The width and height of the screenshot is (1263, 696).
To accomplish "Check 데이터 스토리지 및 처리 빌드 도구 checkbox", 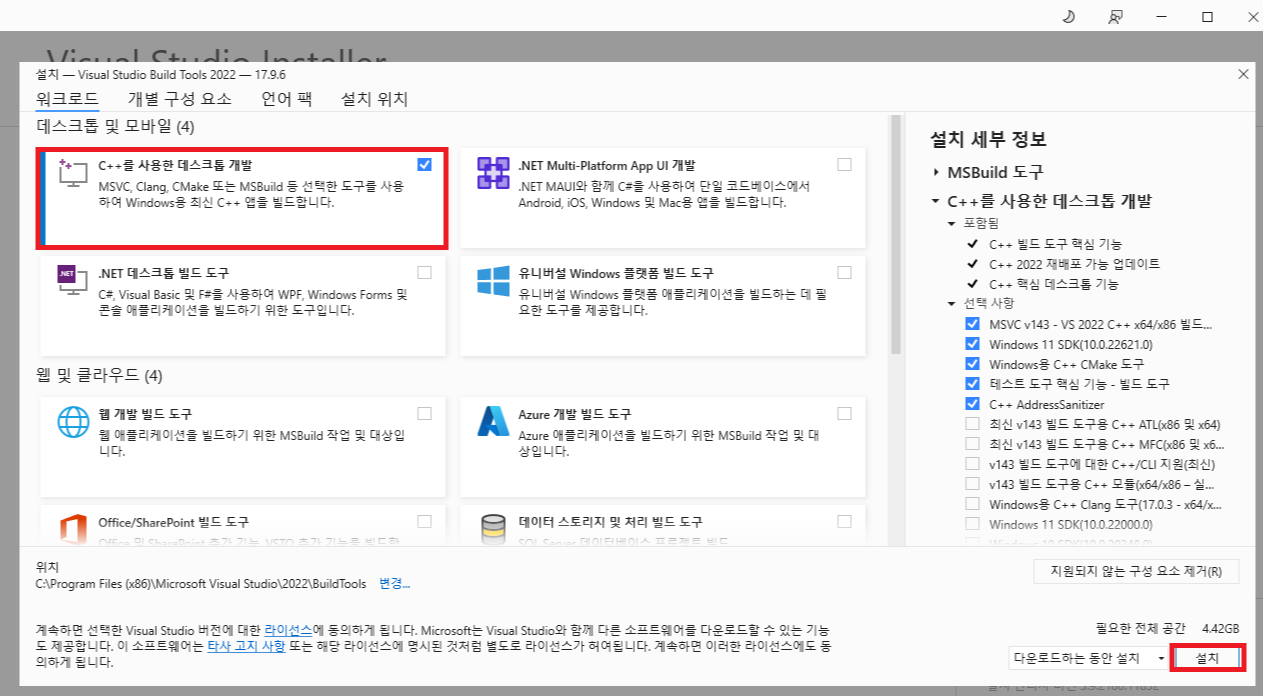I will tap(844, 521).
